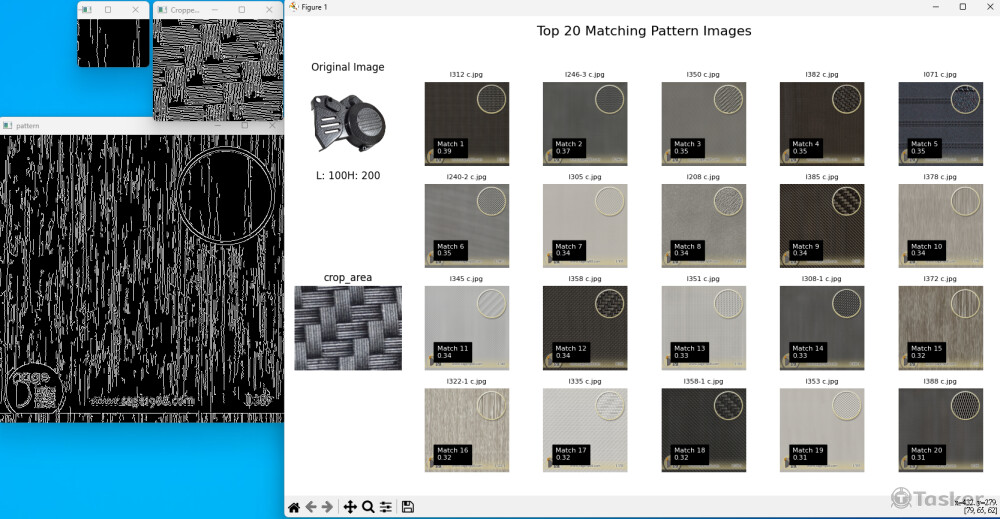This screenshot has width=1000, height=519.
Task: Select the Match 12 l358 c.jpg image
Action: 584,327
